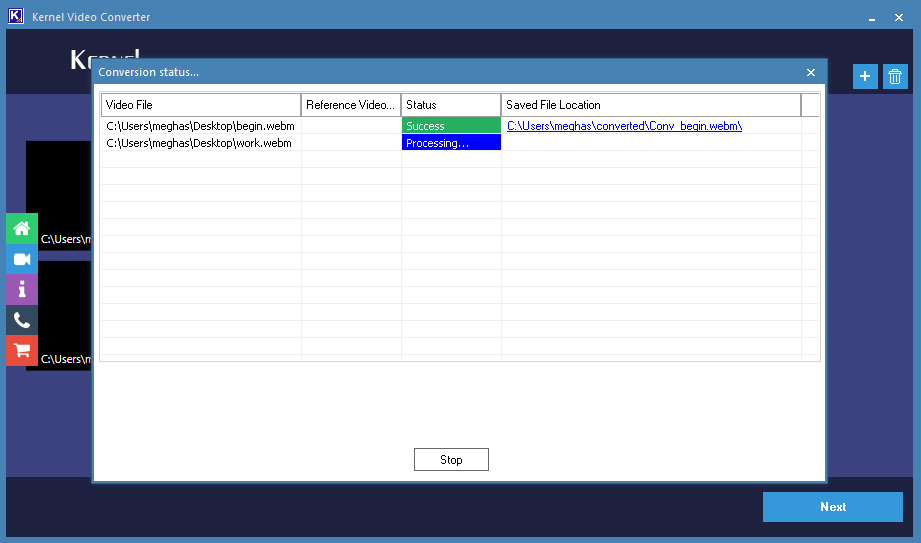Minimize the Kernel Video Converter window
Image resolution: width=921 pixels, height=543 pixels.
pyautogui.click(x=872, y=18)
